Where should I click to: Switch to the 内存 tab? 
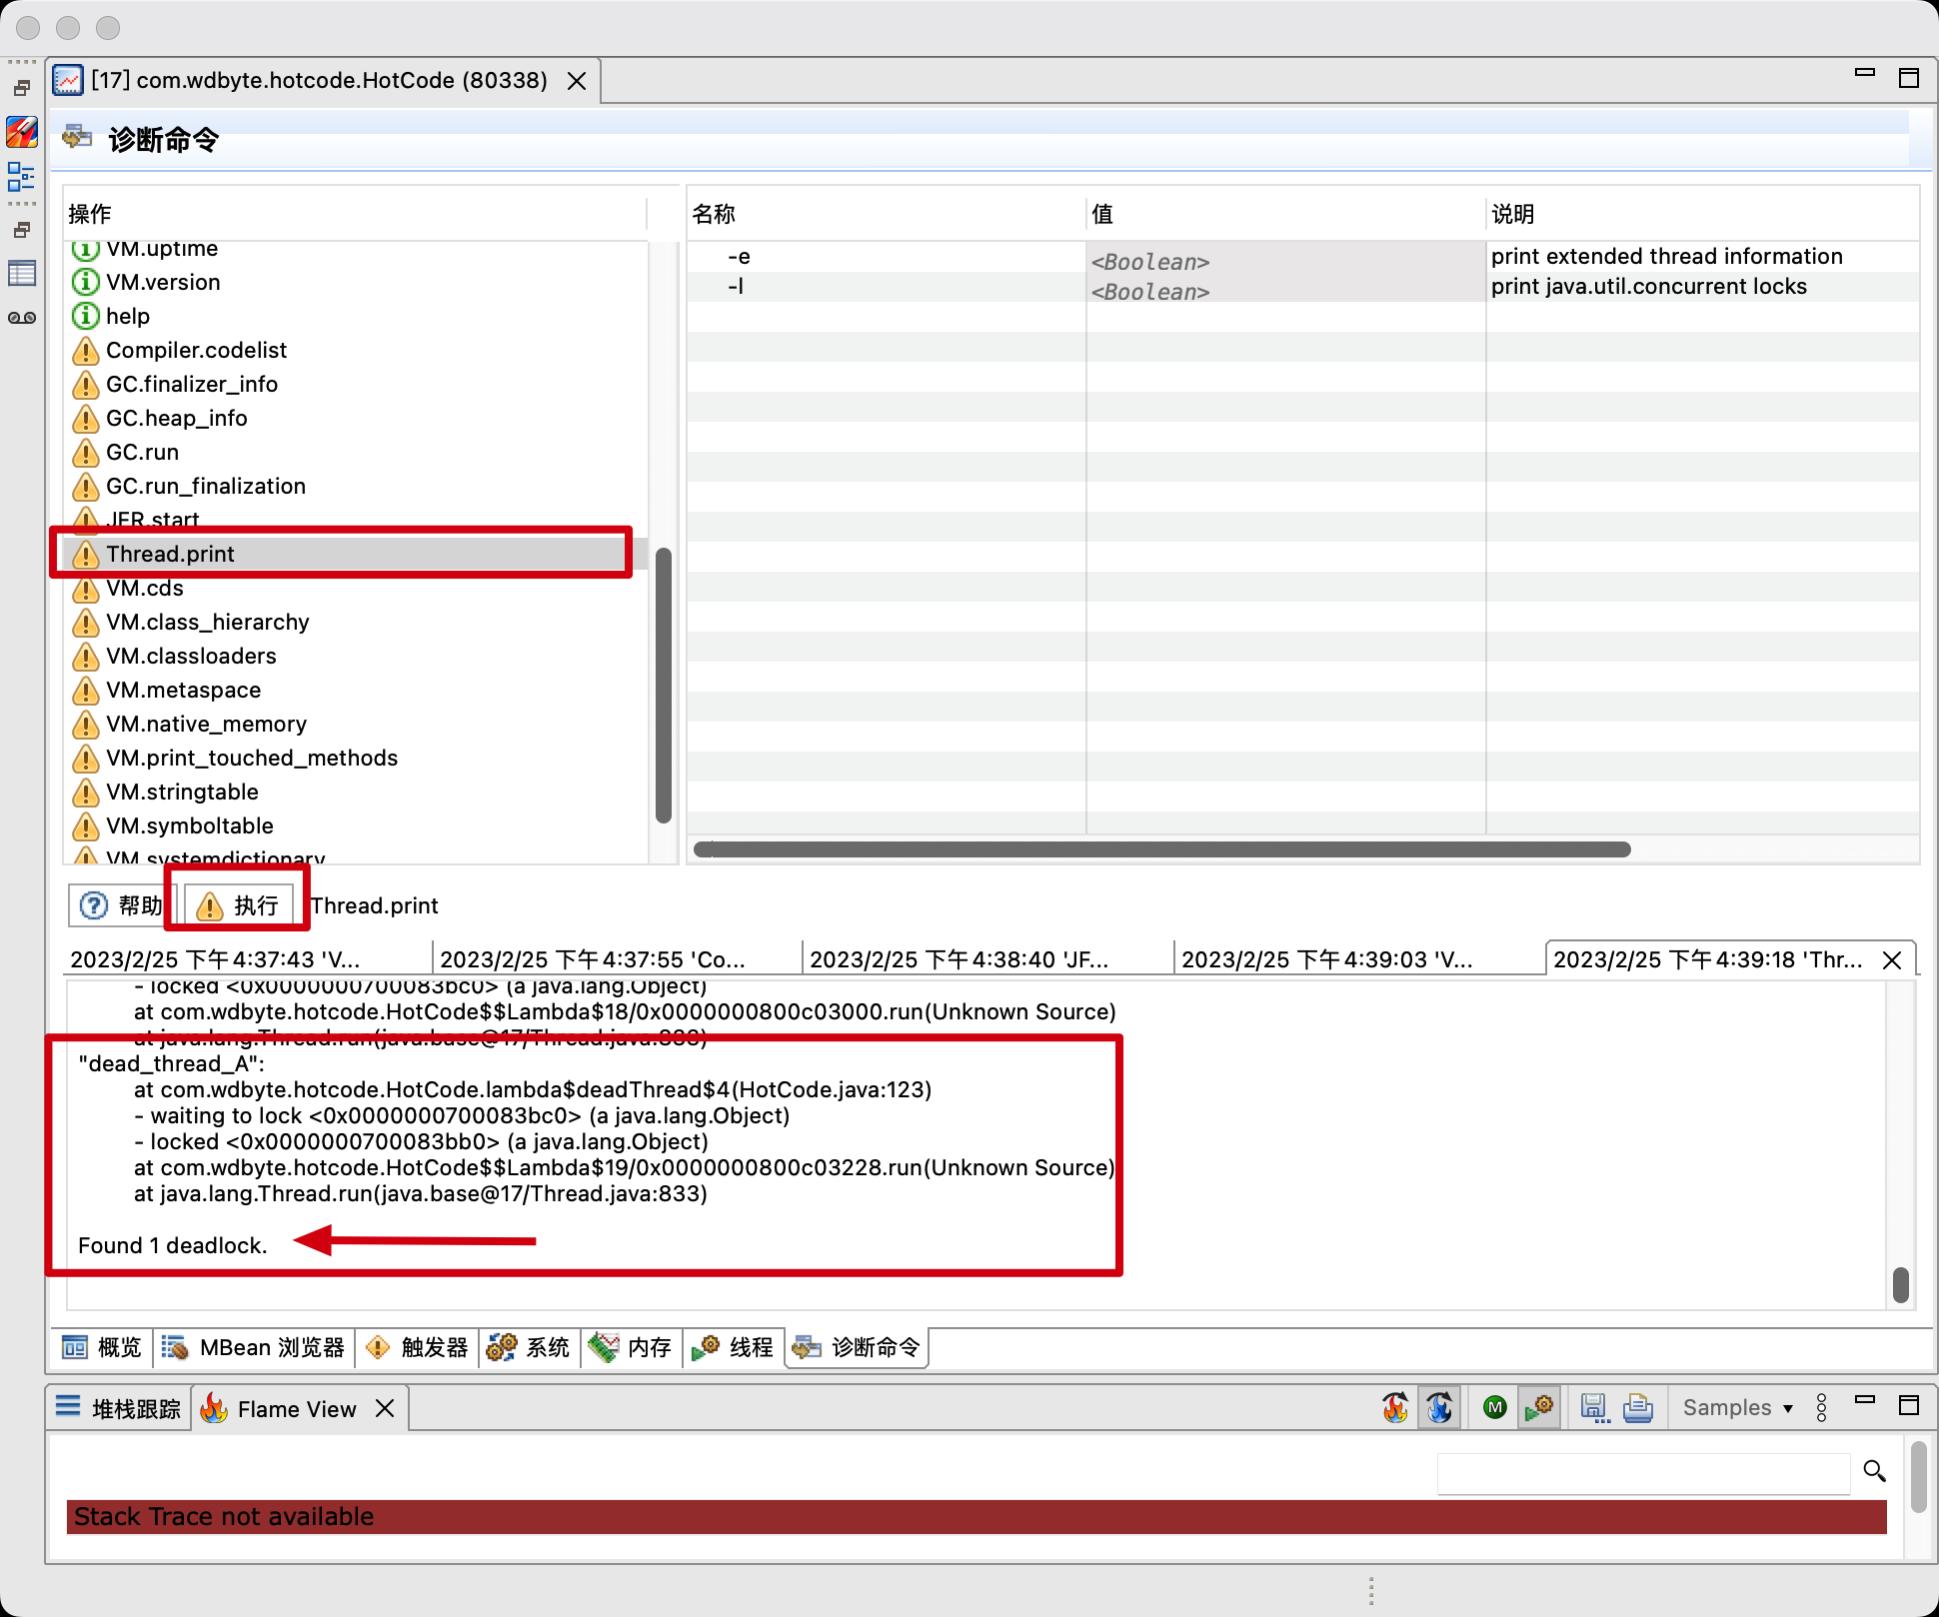pyautogui.click(x=631, y=1348)
